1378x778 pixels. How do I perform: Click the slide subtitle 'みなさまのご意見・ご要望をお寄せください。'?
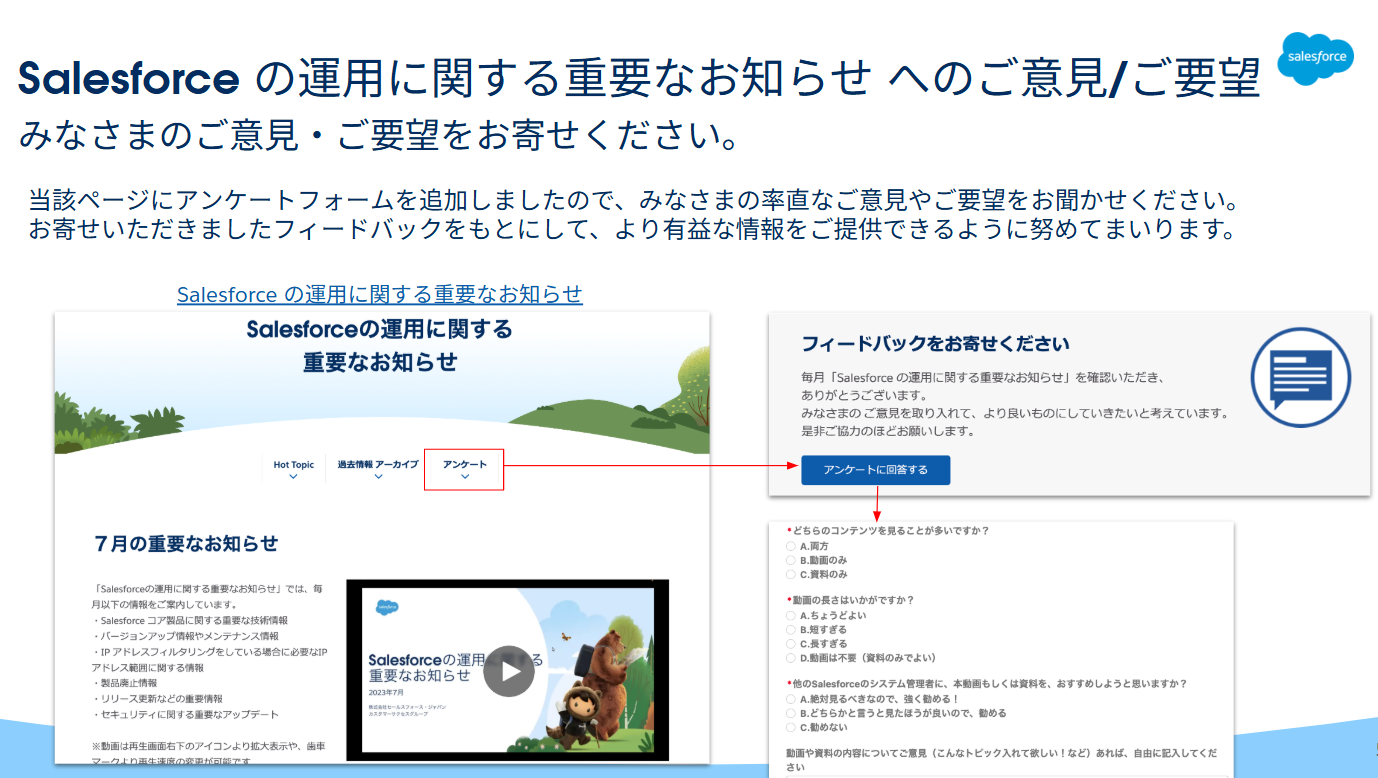[380, 135]
